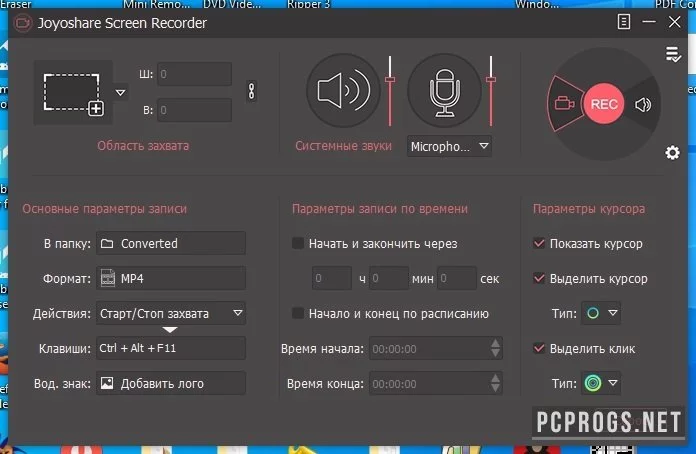Click Параметры записи по времени heading

pos(380,209)
